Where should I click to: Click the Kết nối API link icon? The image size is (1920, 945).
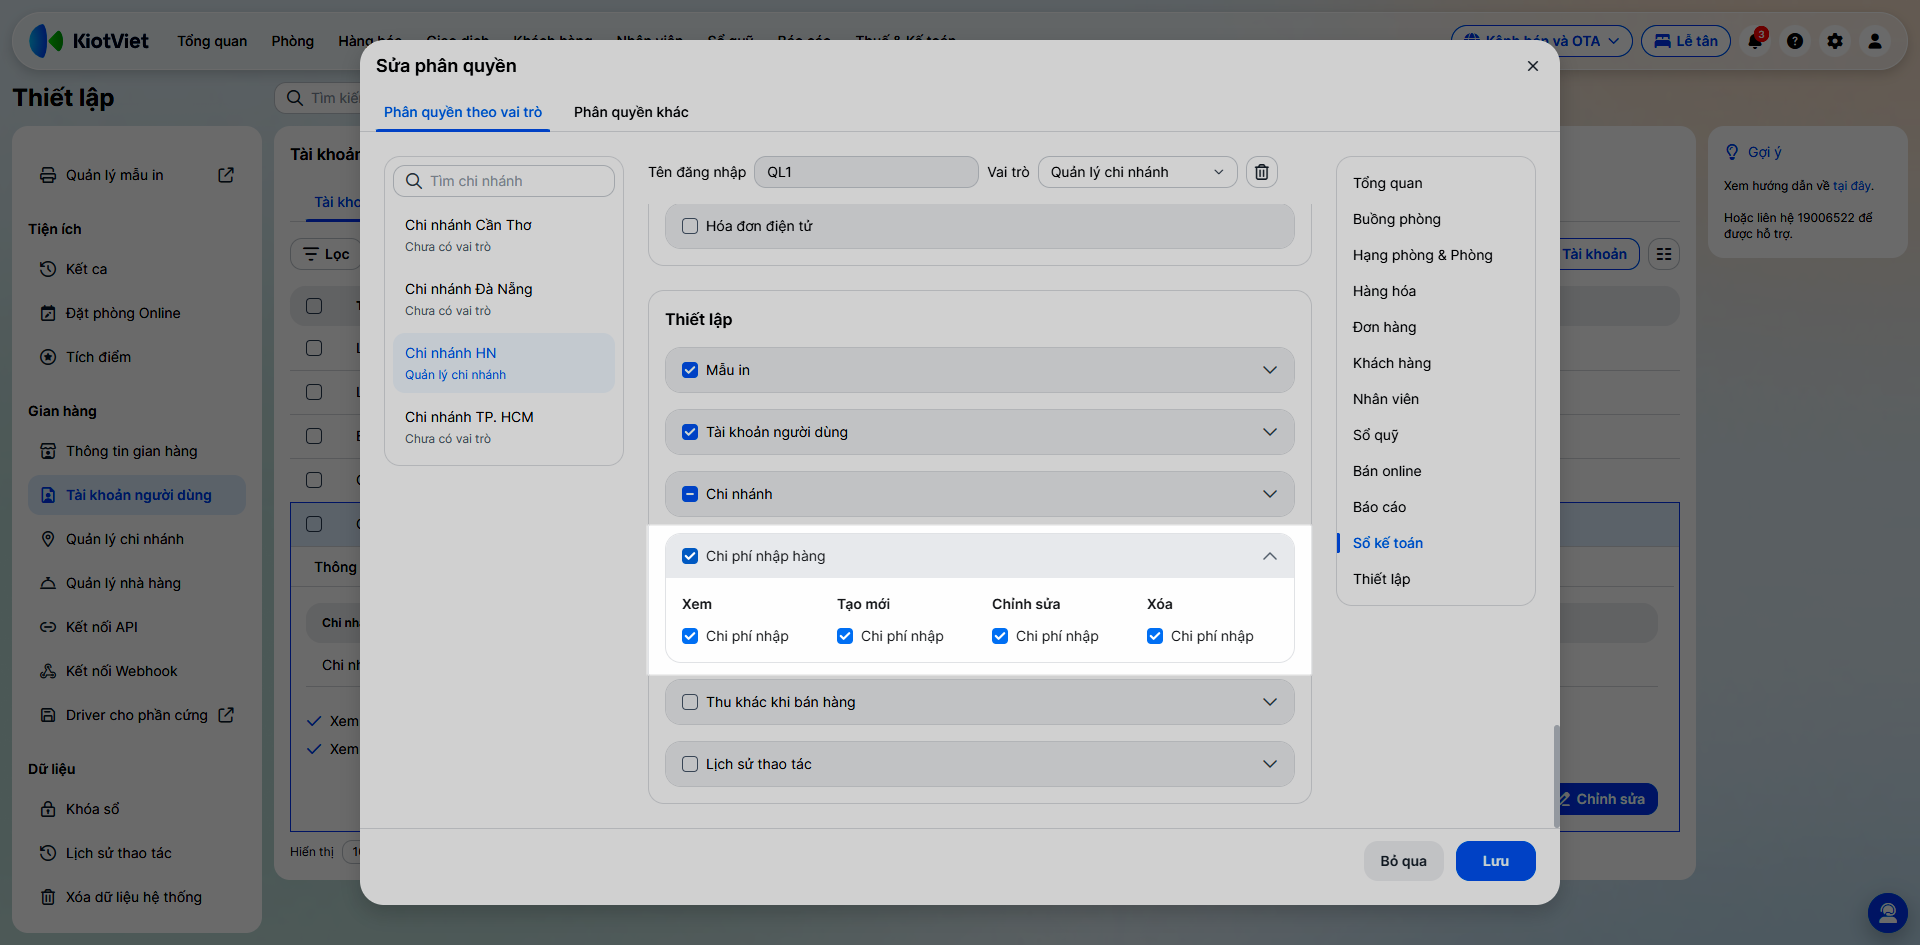(48, 627)
